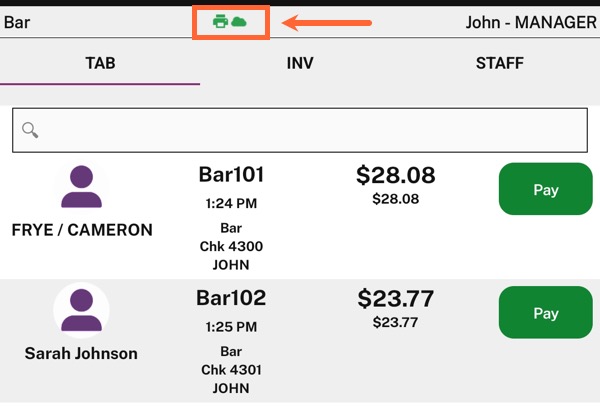Select the Sarah Johnson customer name
Screen dimensions: 600x417
tap(81, 353)
